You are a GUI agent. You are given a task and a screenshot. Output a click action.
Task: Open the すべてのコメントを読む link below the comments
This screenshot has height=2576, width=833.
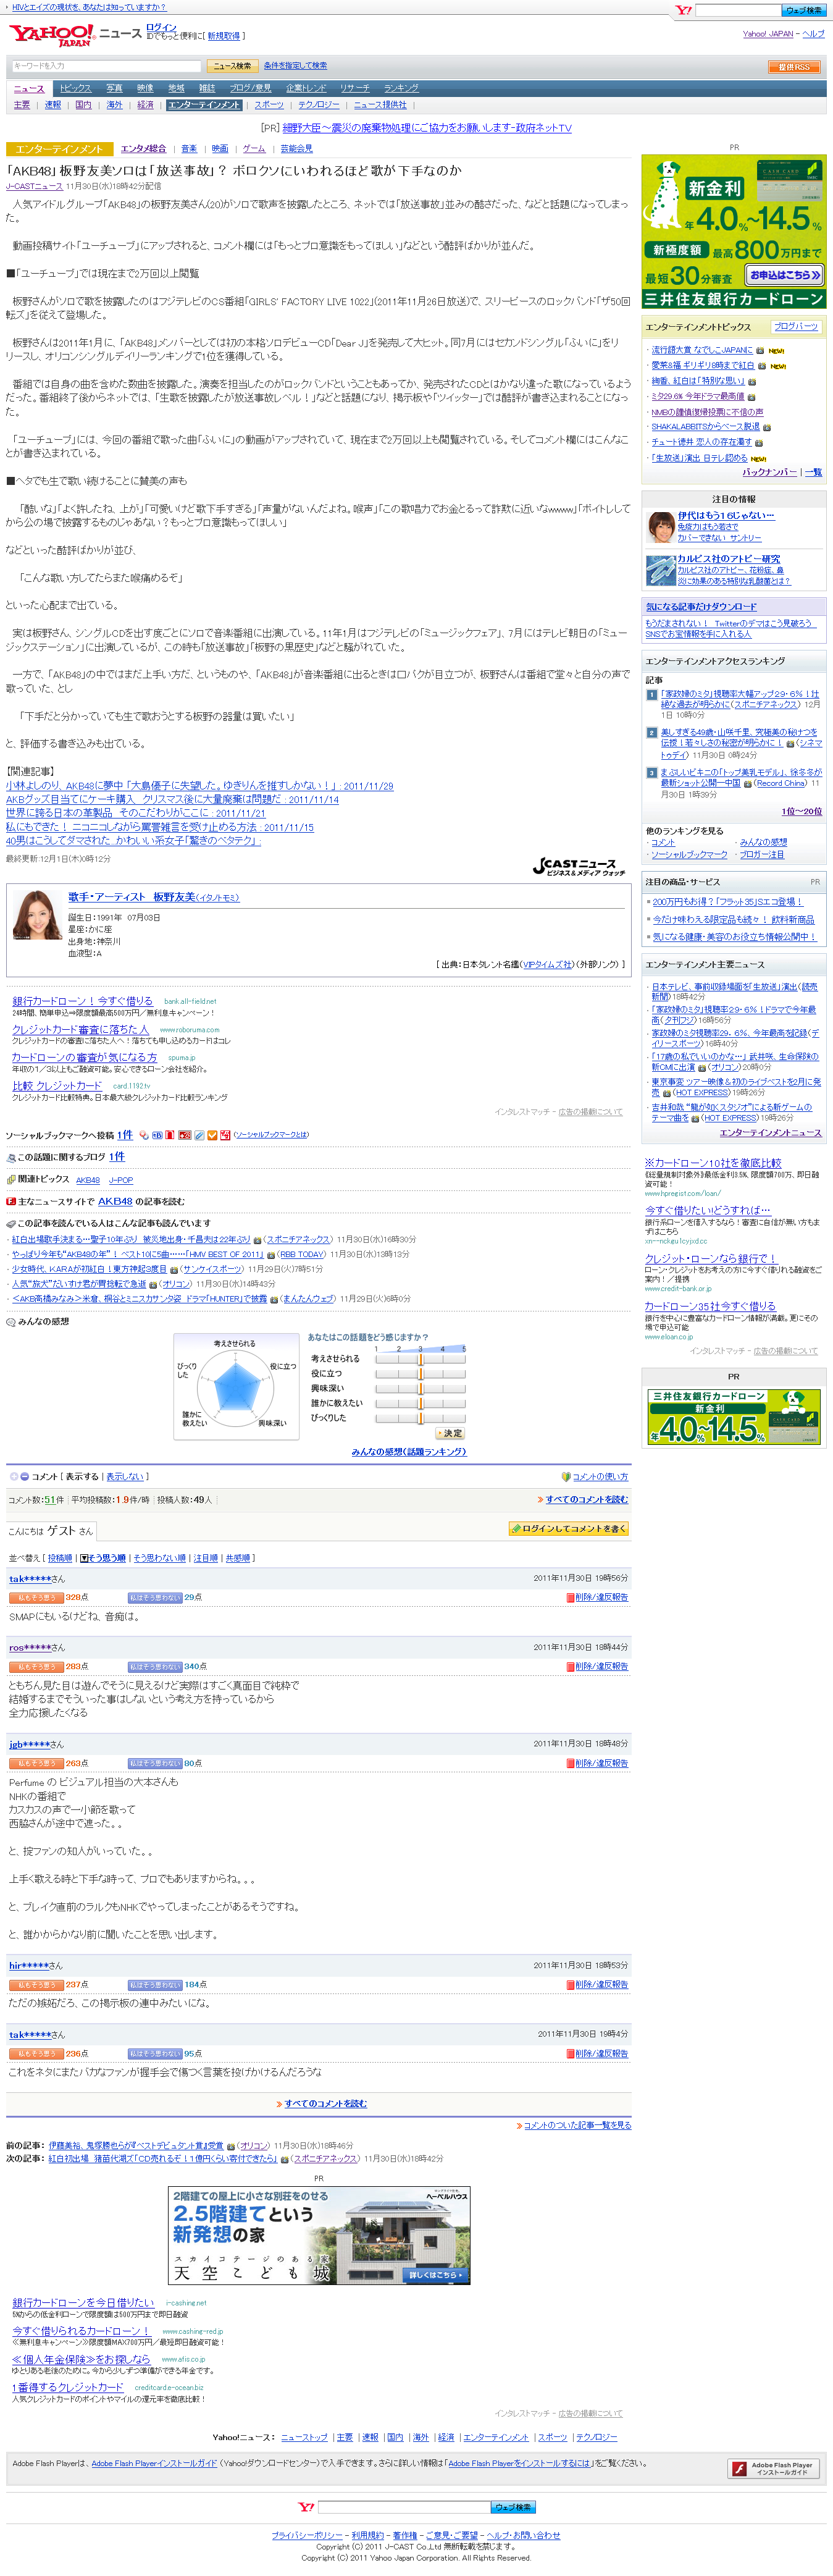coord(325,2104)
